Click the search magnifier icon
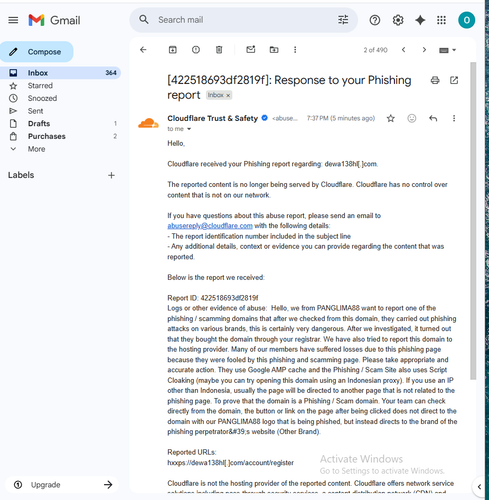Image resolution: width=489 pixels, height=500 pixels. pos(144,20)
